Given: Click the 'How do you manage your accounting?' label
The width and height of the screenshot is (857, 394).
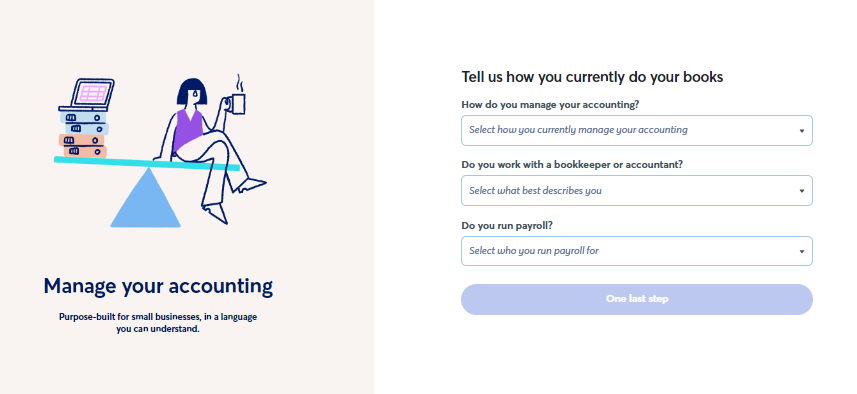Looking at the screenshot, I should click(x=550, y=104).
